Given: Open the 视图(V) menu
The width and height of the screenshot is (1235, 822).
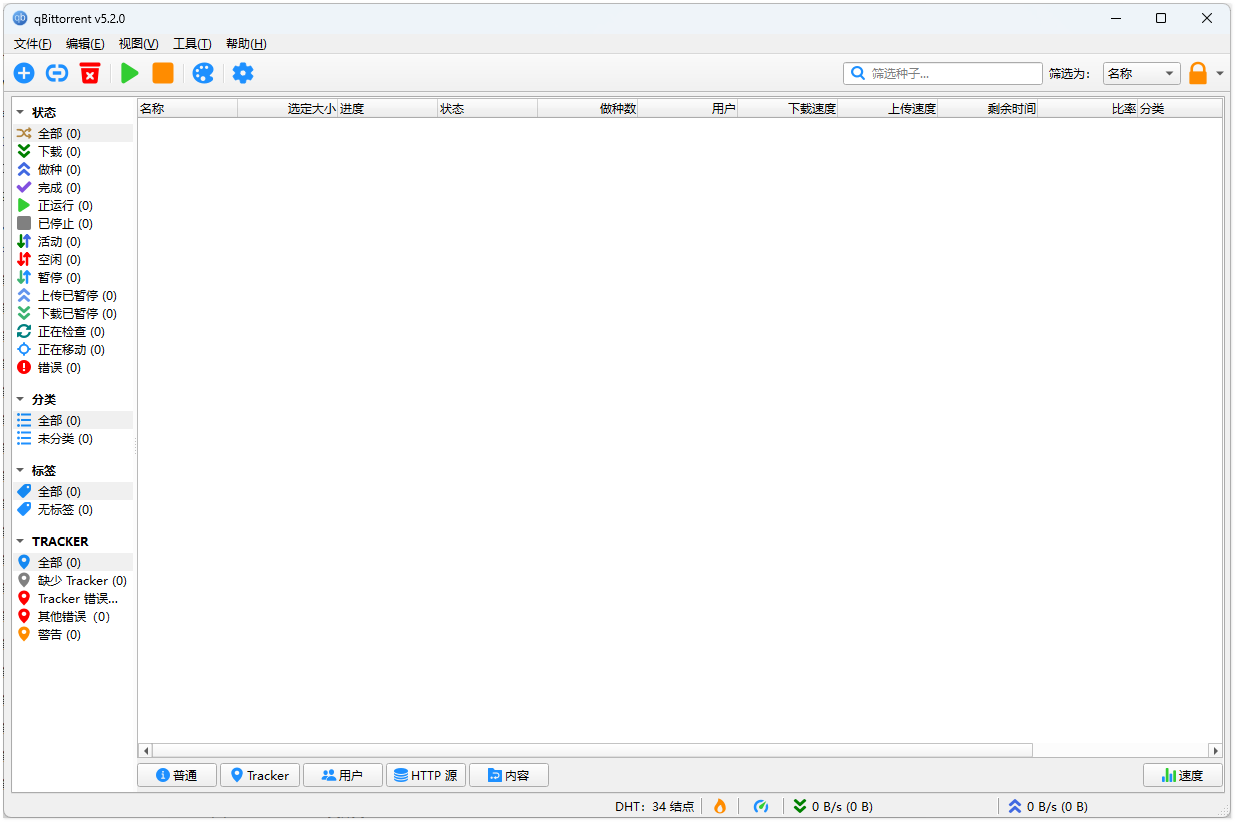Looking at the screenshot, I should click(138, 44).
